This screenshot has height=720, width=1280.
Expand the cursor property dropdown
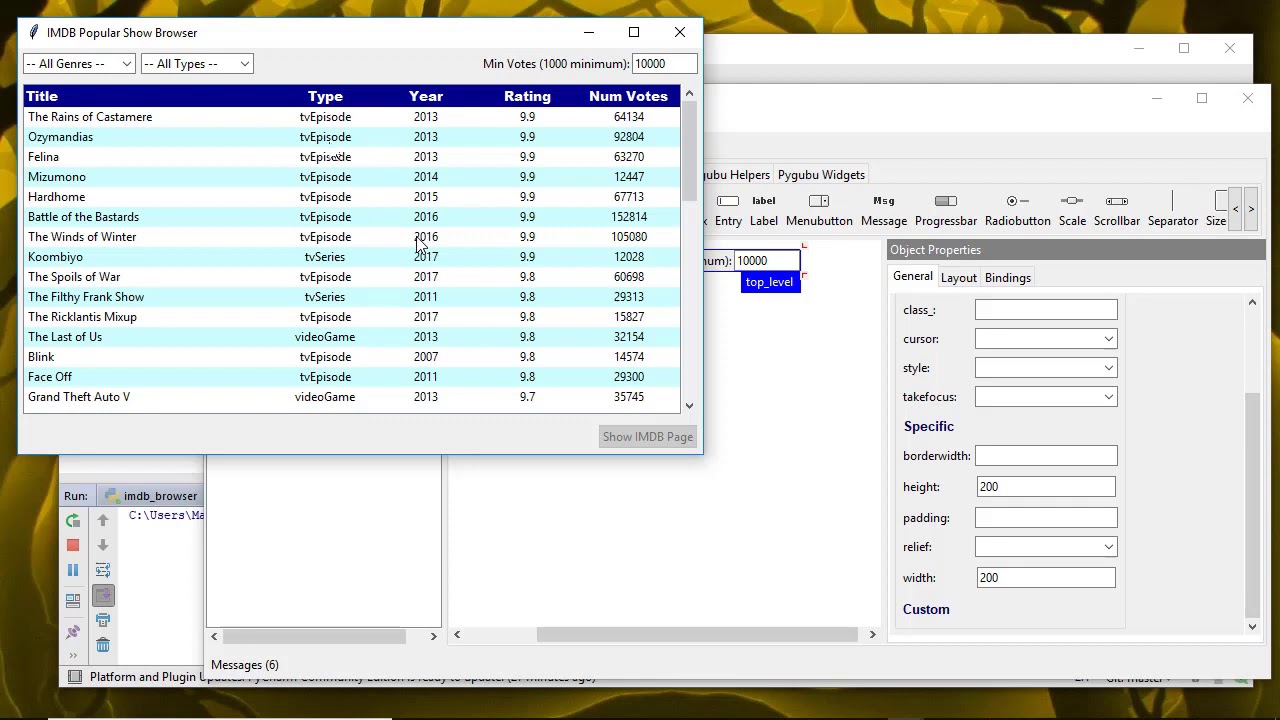[x=1108, y=339]
